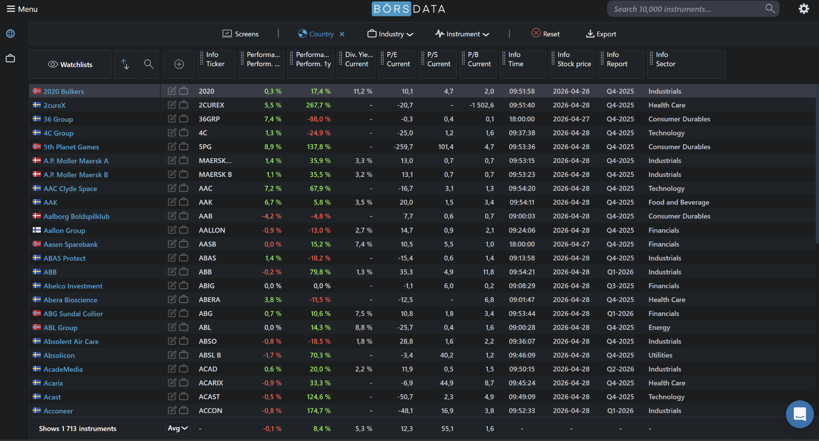
Task: Open the Watchlists panel
Action: (x=70, y=64)
